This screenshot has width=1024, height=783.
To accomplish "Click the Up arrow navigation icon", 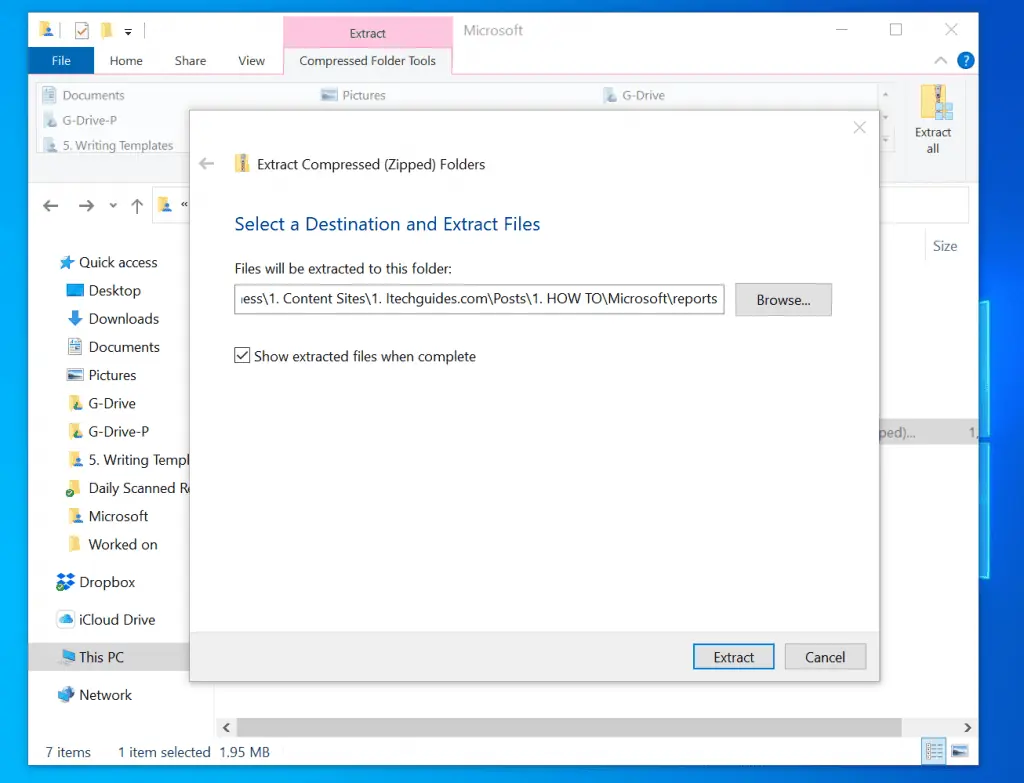I will (137, 206).
